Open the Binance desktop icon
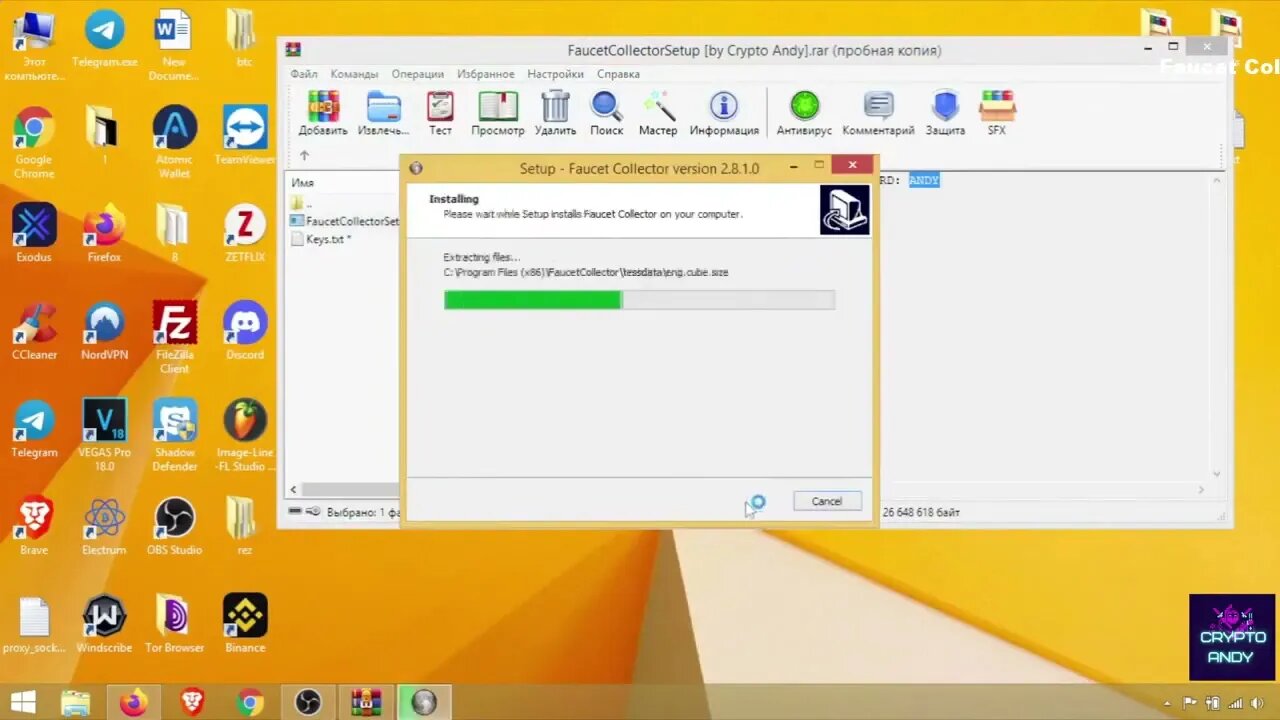Screen dimensions: 1280x720 pyautogui.click(x=244, y=624)
